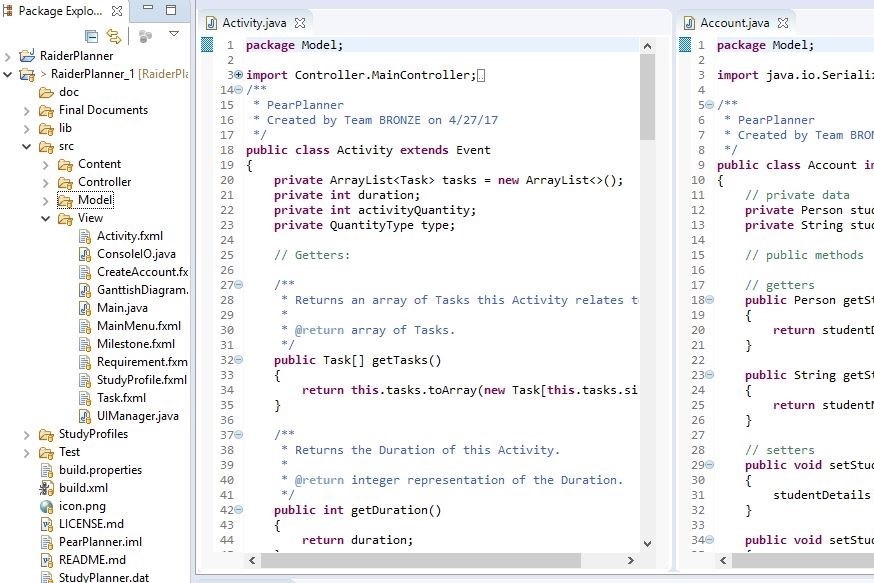Close the Activity.java editor tab

coord(300,22)
